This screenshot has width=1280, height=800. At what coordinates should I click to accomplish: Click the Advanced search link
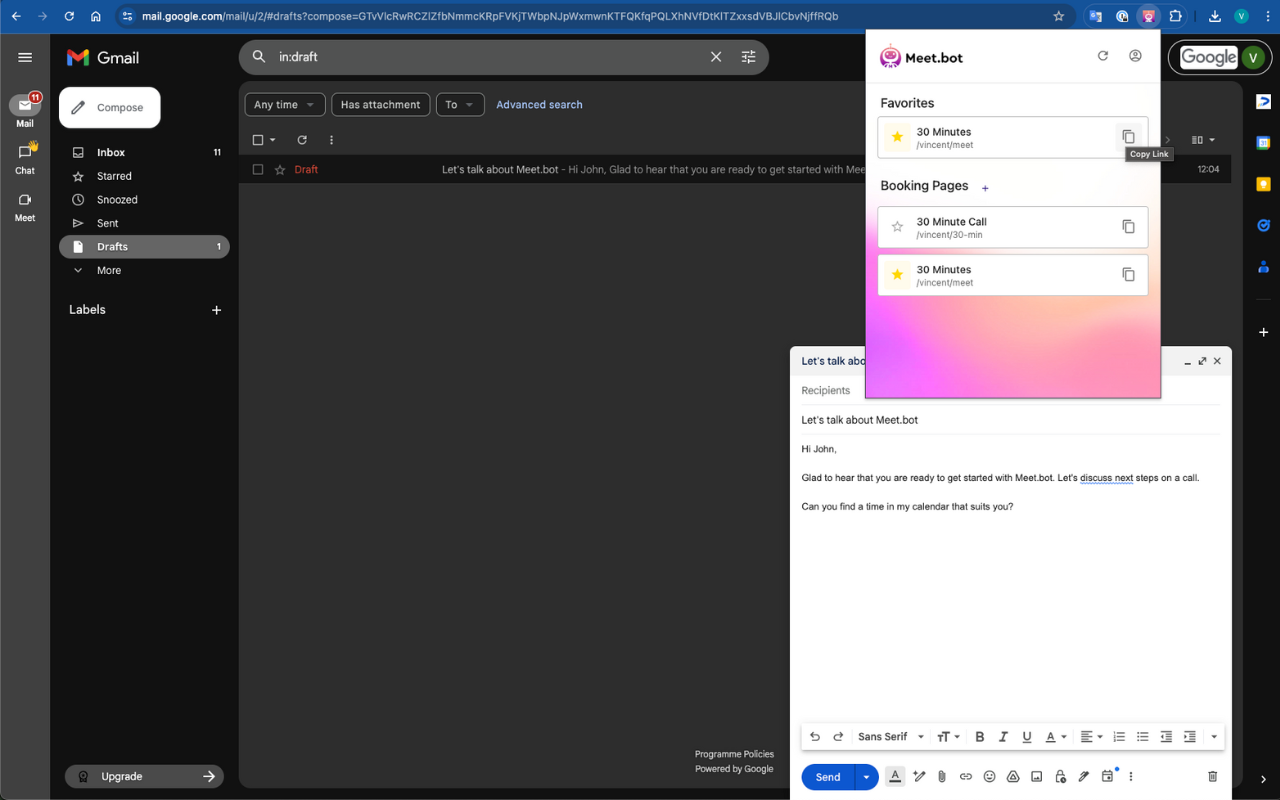point(539,105)
